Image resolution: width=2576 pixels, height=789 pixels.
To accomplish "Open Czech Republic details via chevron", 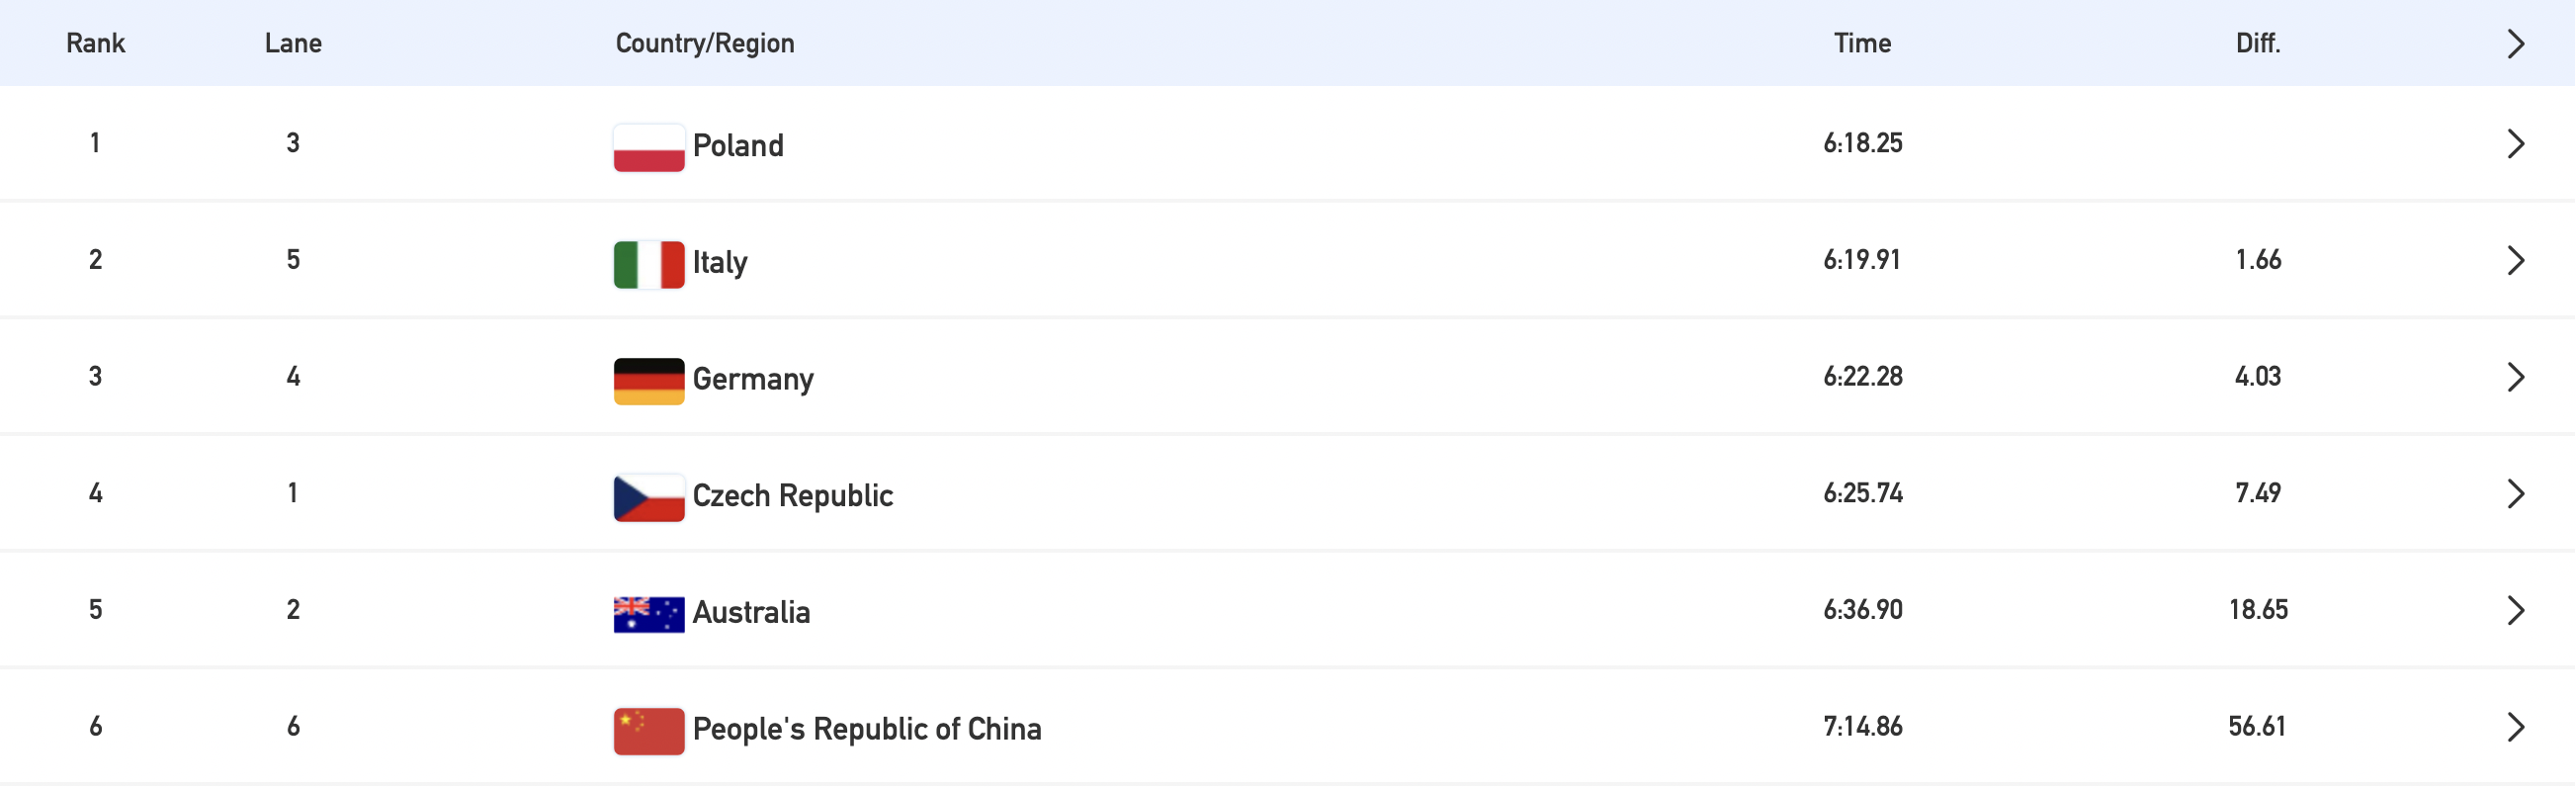I will click(2516, 494).
